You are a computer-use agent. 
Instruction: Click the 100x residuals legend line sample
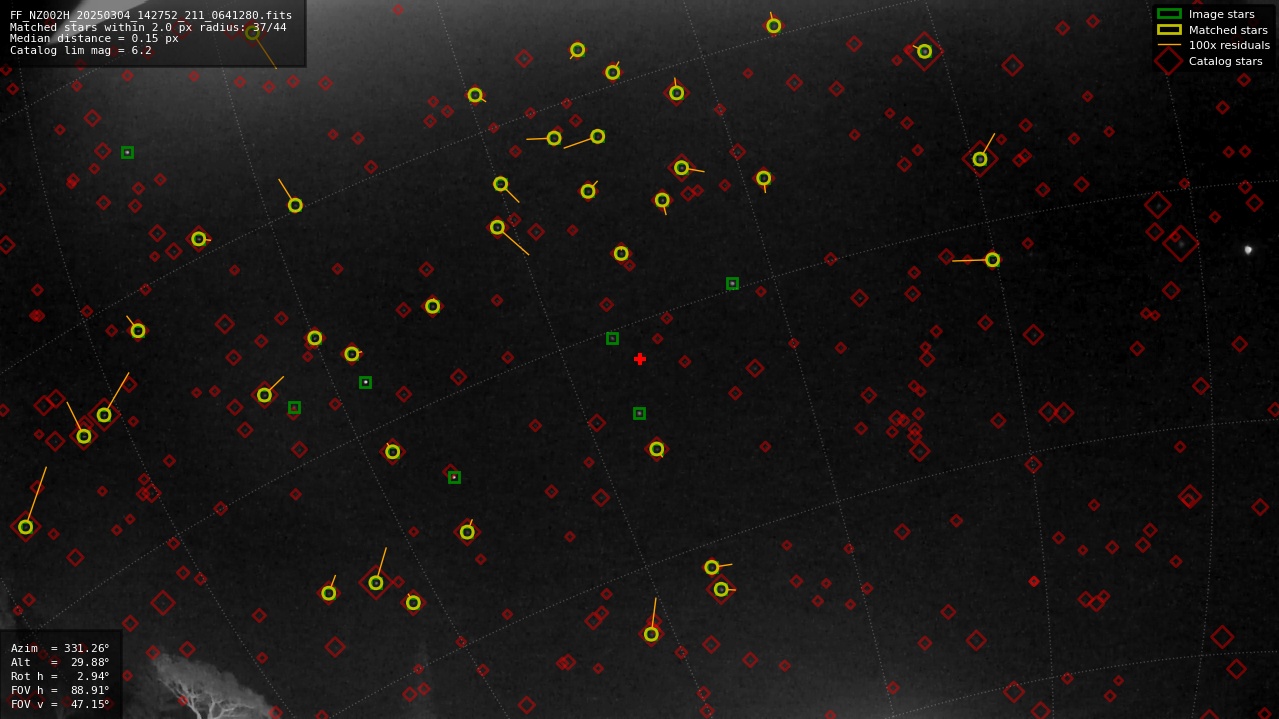pyautogui.click(x=1169, y=45)
